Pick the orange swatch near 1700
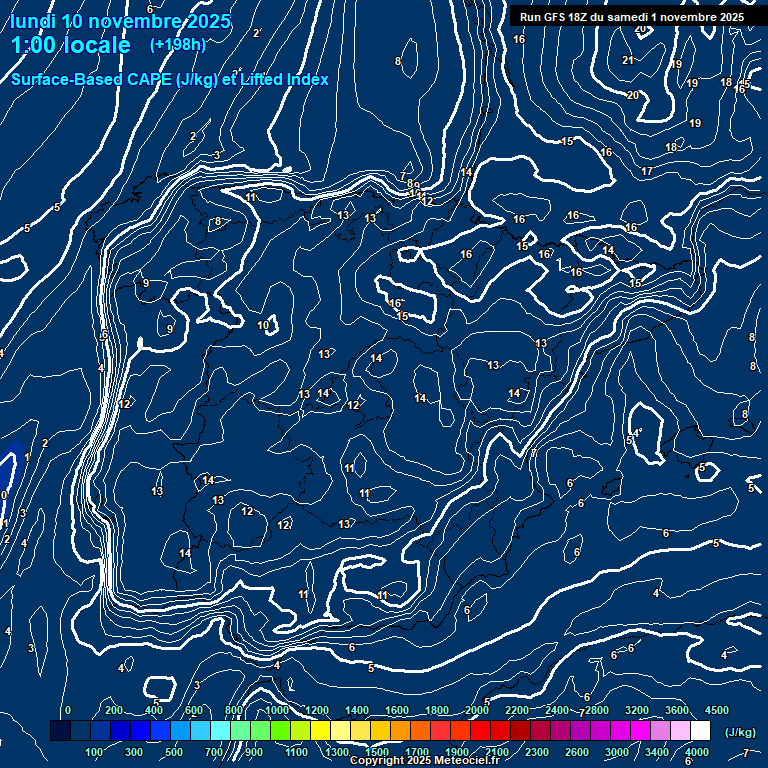The height and width of the screenshot is (768, 768). [x=420, y=732]
